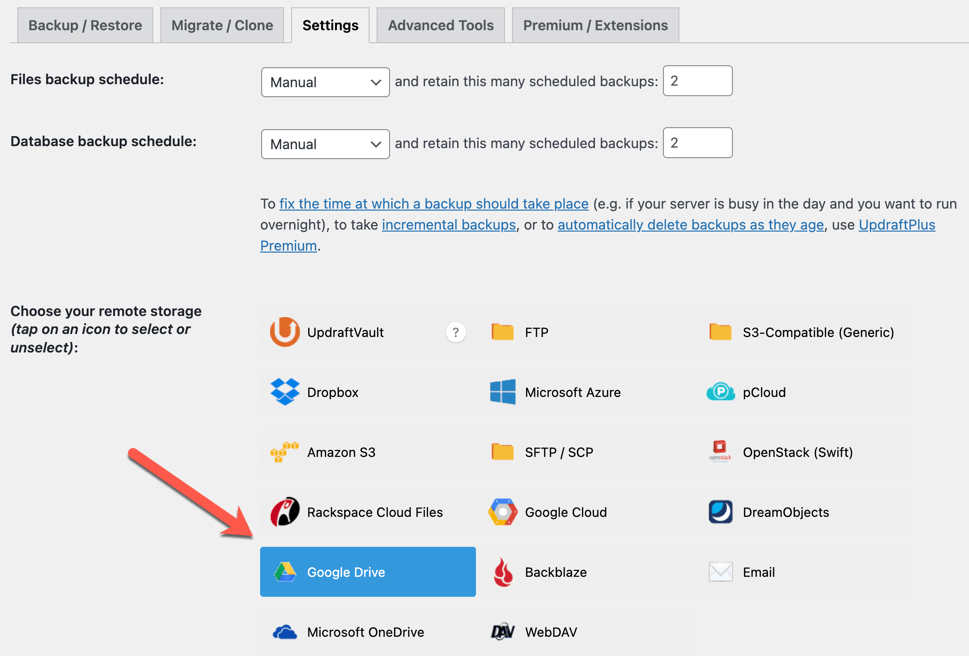Open the Database backup schedule dropdown

(325, 144)
